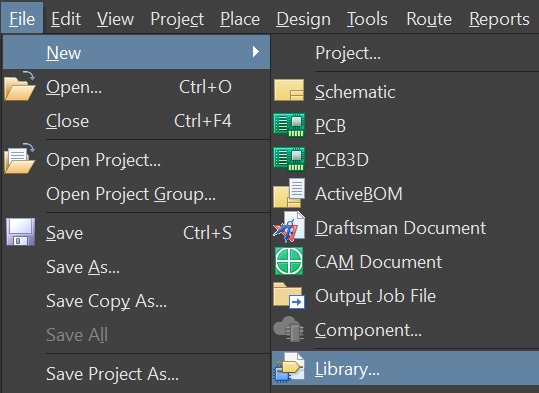Click the PCB3D board icon

(x=289, y=159)
